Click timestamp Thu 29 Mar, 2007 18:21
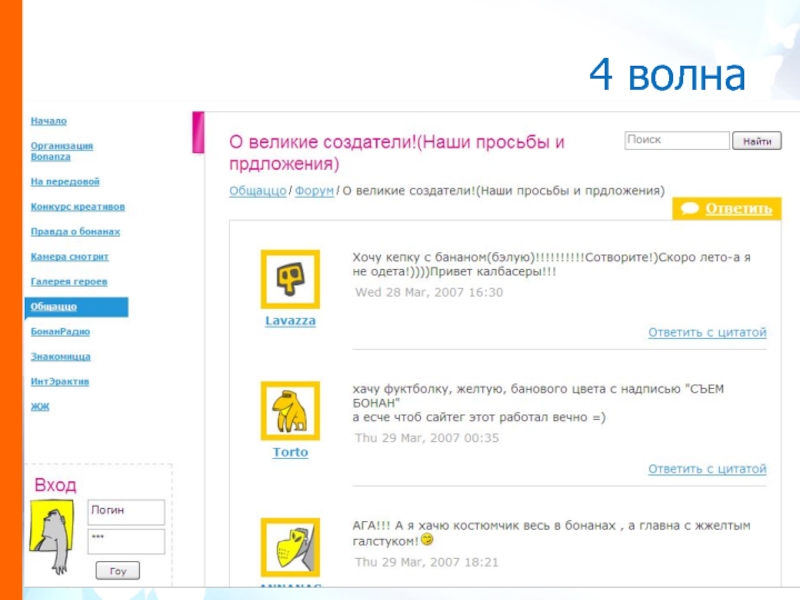 coord(427,562)
